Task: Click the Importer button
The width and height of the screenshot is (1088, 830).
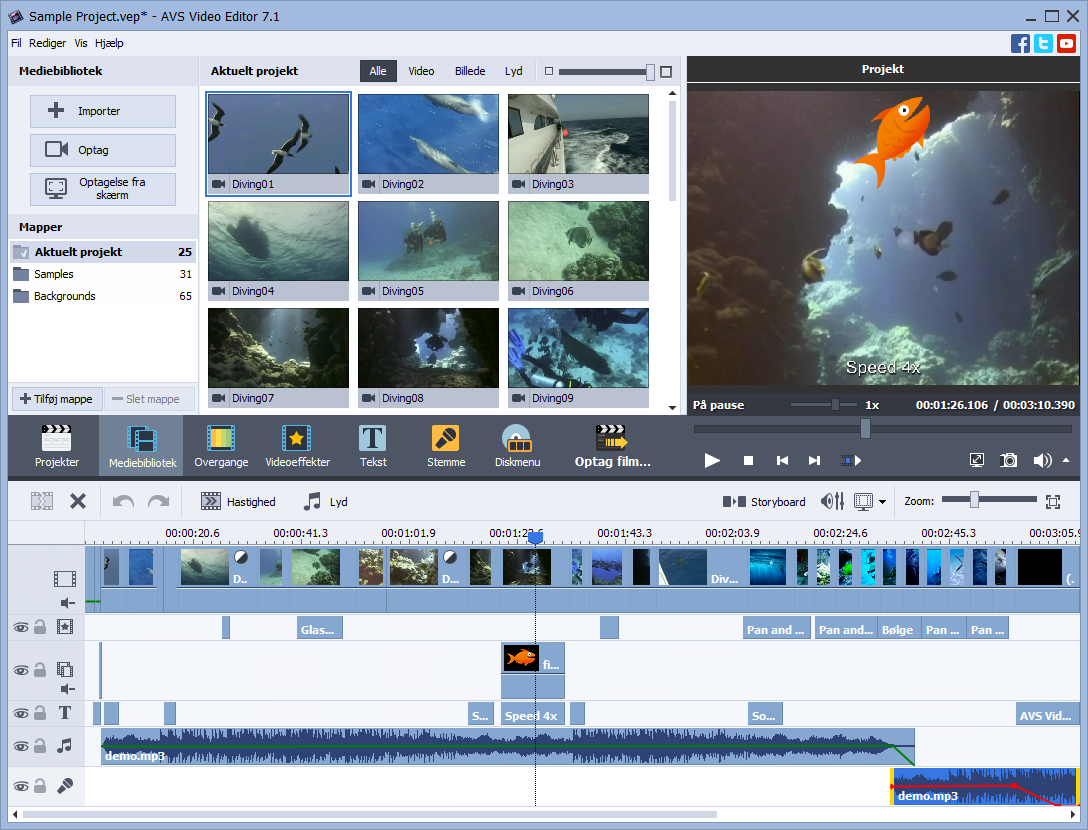Action: pyautogui.click(x=102, y=111)
